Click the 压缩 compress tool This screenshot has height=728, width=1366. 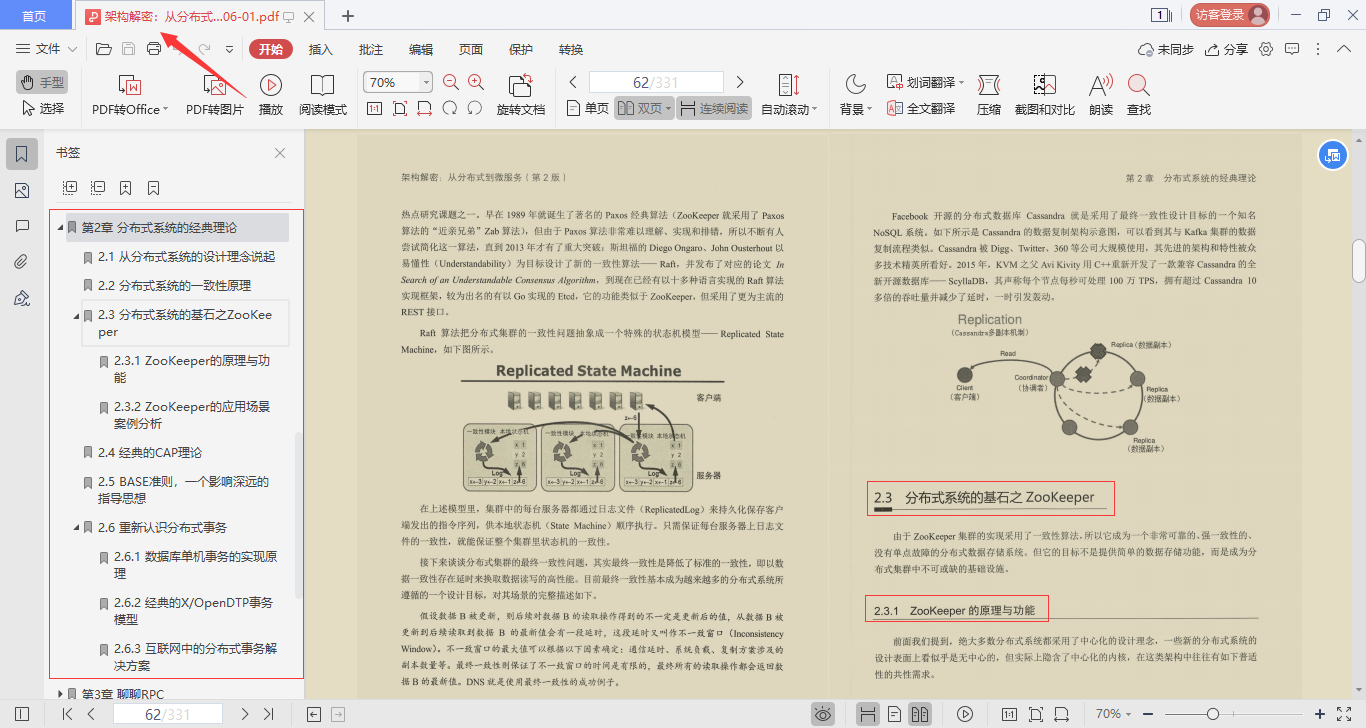pos(989,96)
